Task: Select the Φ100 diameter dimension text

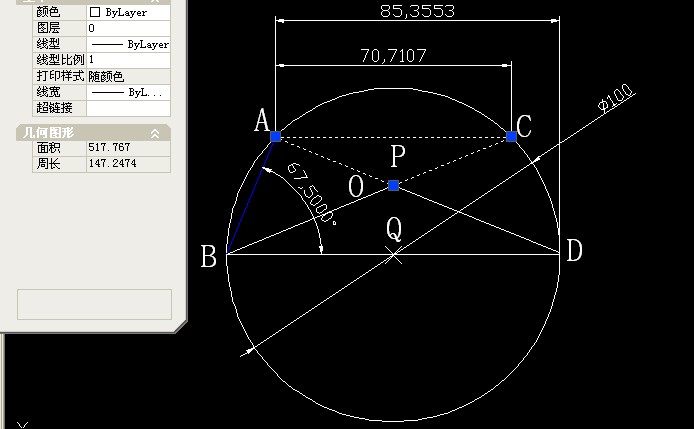Action: point(616,98)
